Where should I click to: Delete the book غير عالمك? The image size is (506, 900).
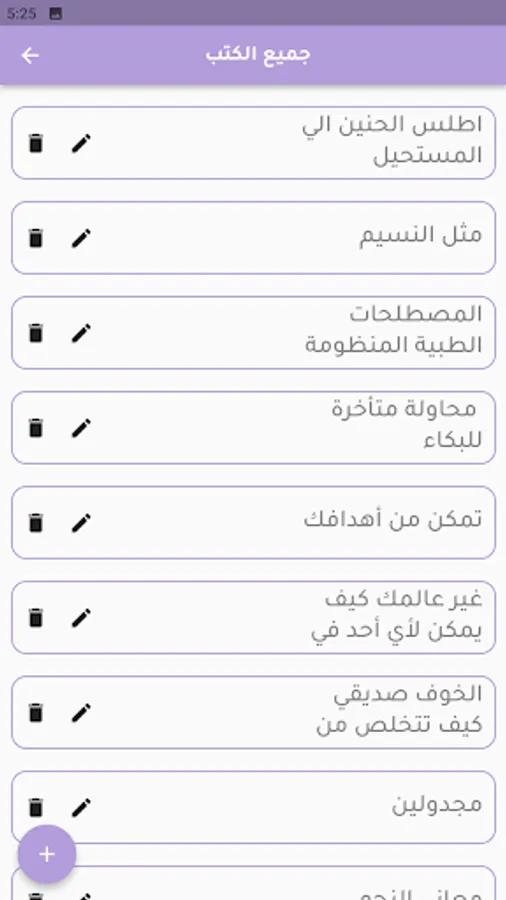pyautogui.click(x=36, y=618)
